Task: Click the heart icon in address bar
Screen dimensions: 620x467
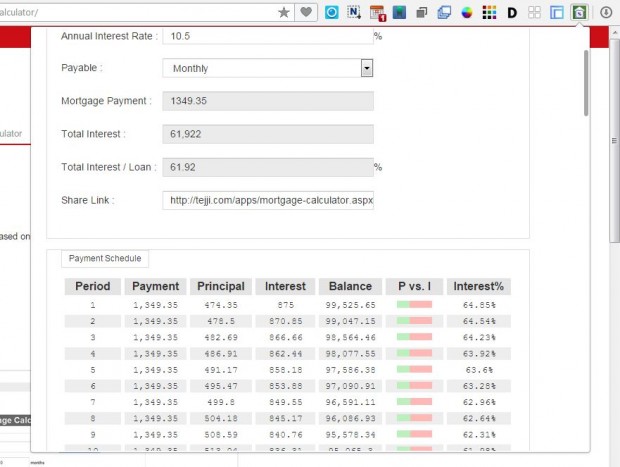Action: [306, 12]
